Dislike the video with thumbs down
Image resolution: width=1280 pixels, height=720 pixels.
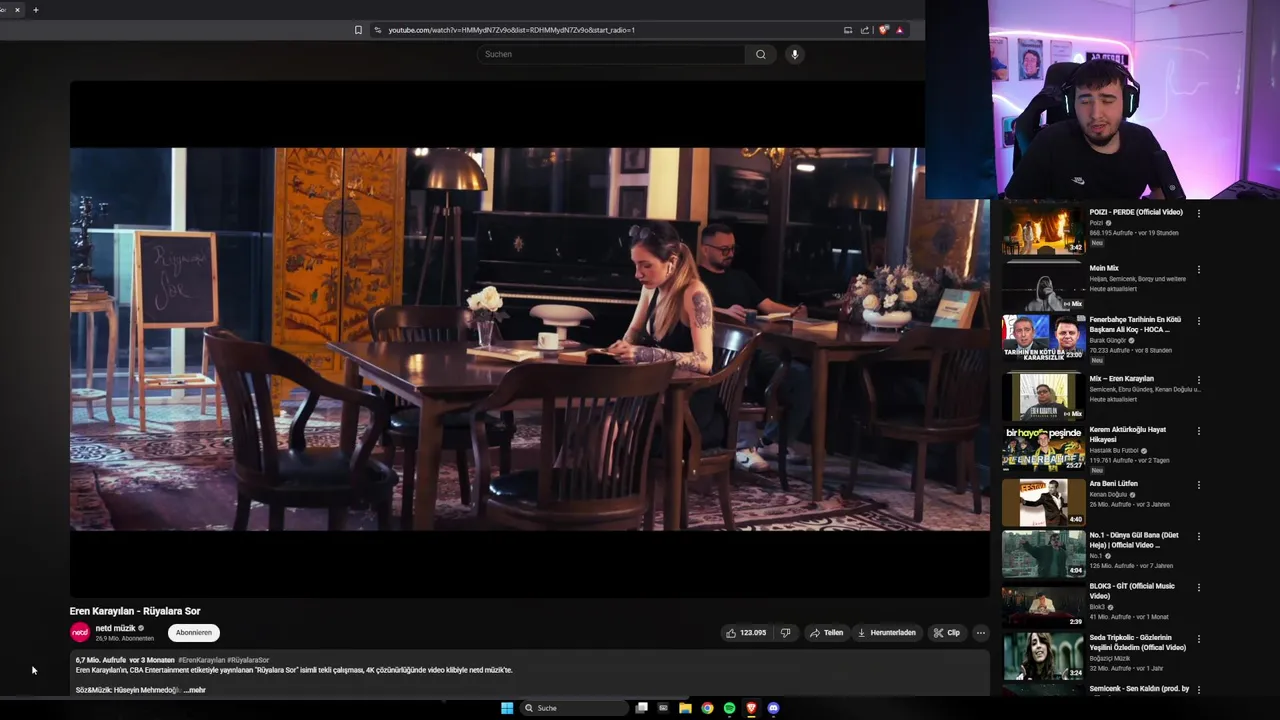(x=785, y=633)
